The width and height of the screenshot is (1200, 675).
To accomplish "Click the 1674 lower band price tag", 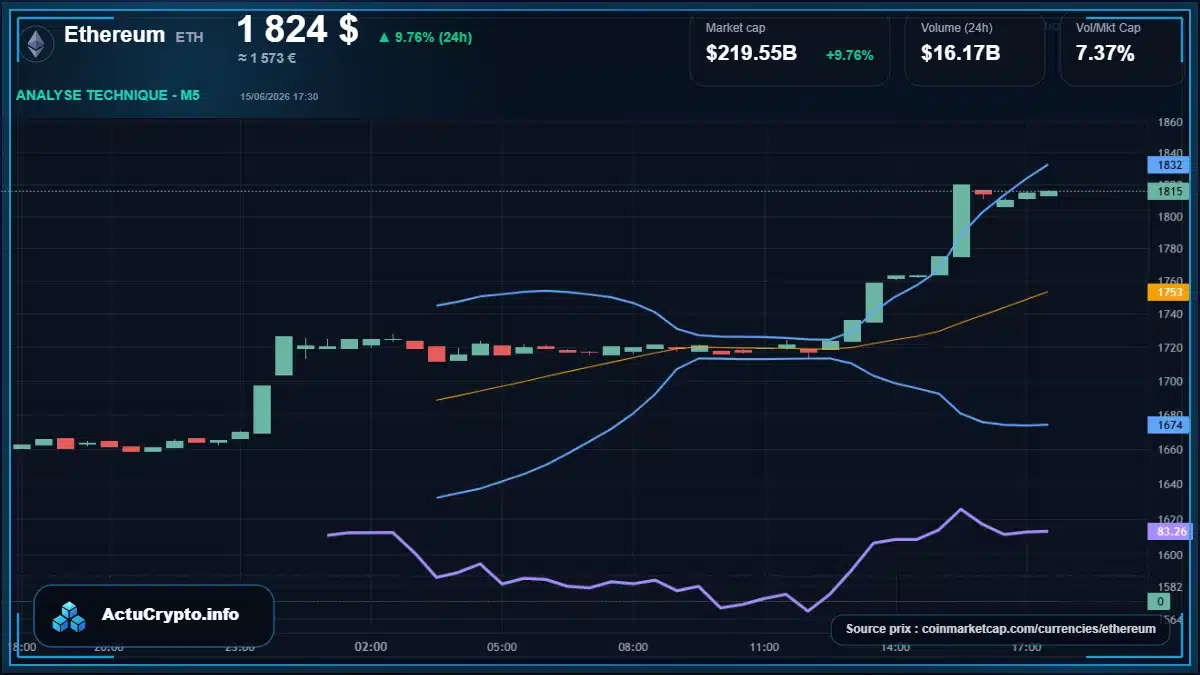I will [x=1169, y=425].
